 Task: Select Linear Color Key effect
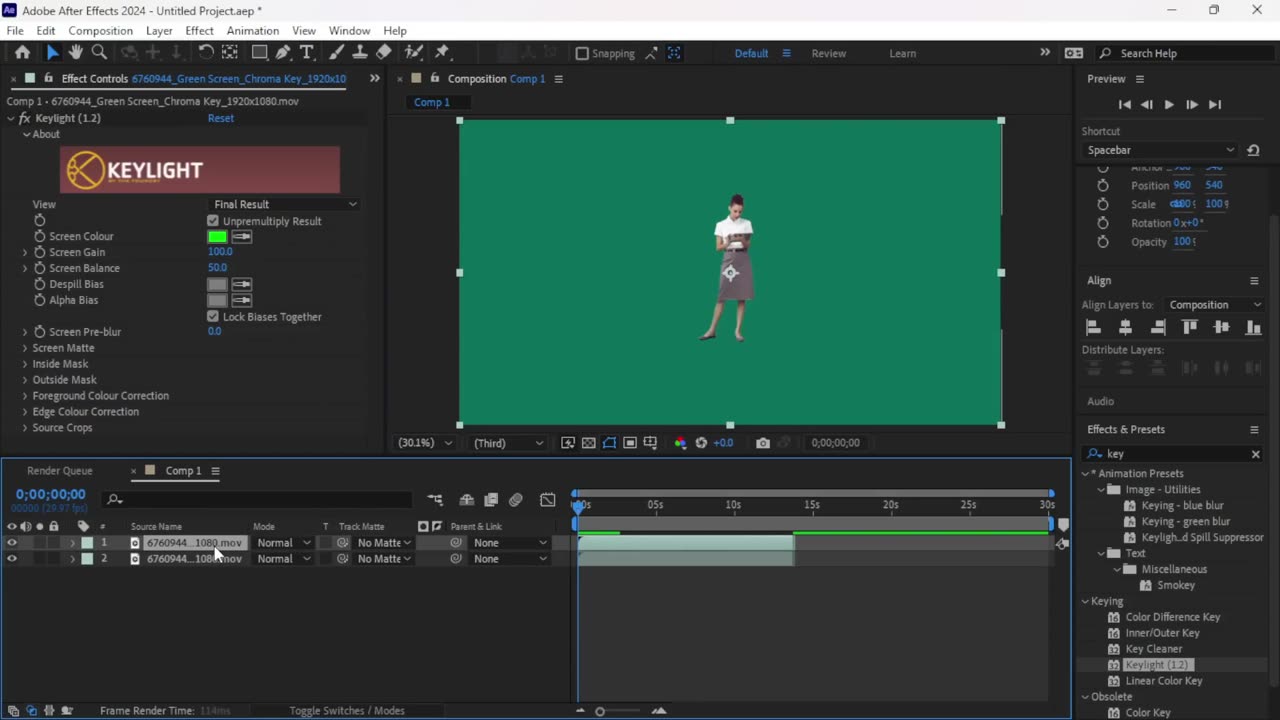pyautogui.click(x=1164, y=681)
